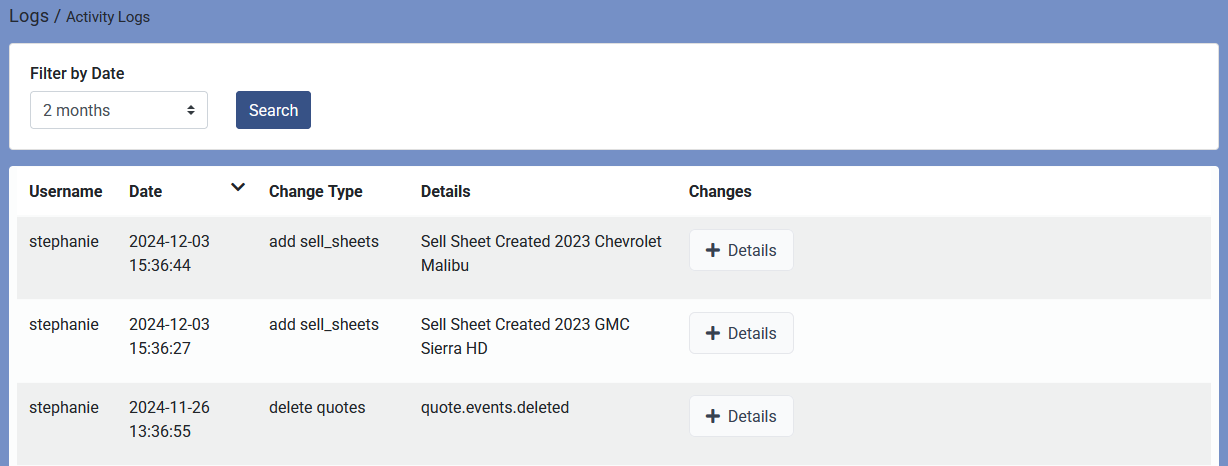Click the Search button
This screenshot has height=466, width=1228.
[x=273, y=110]
